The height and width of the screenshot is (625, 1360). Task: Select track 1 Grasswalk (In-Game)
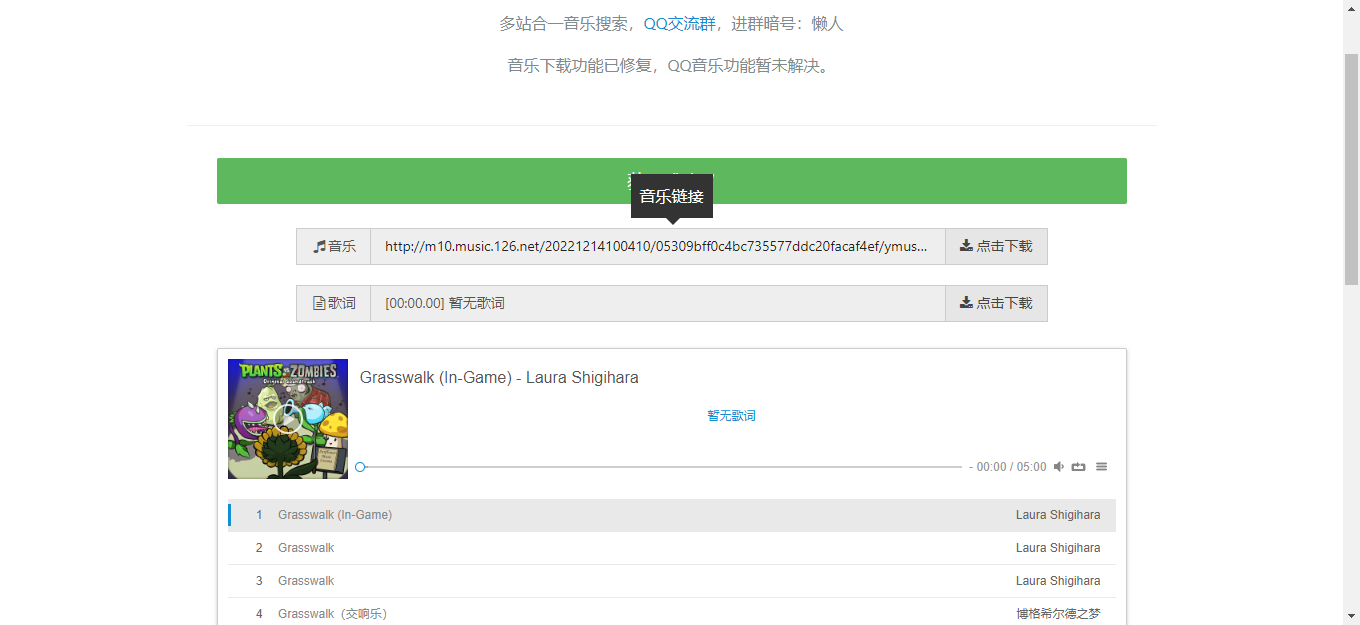click(672, 515)
